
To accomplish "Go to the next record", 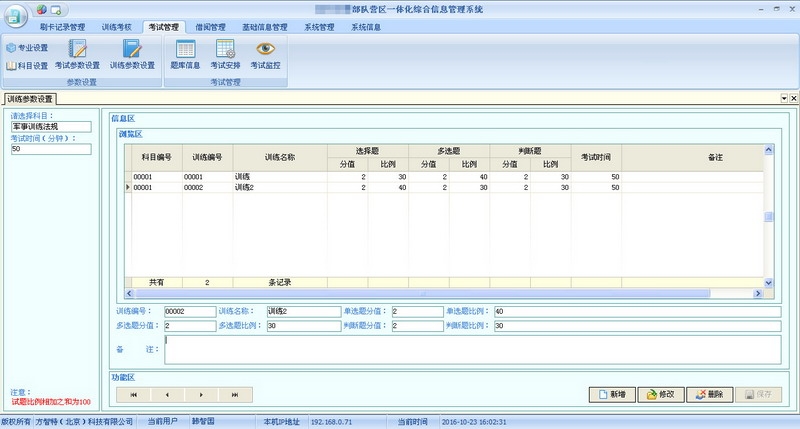I will (x=201, y=395).
